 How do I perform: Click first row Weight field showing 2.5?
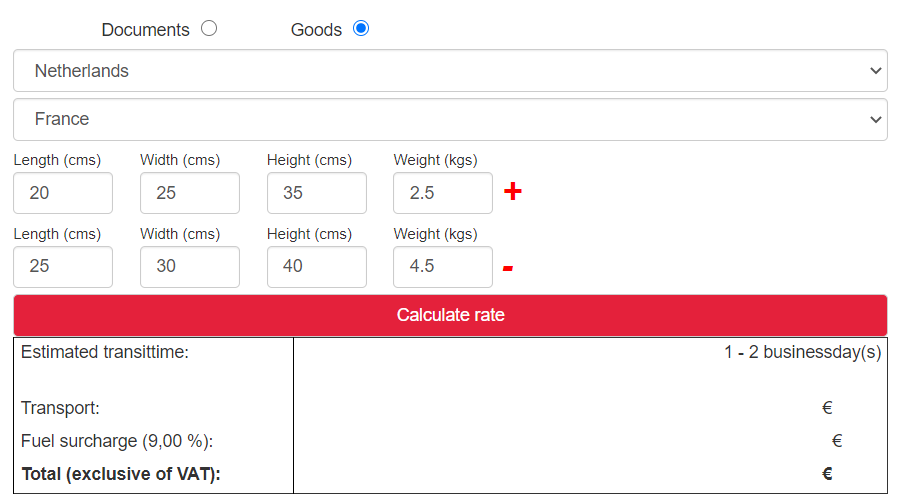coord(443,193)
